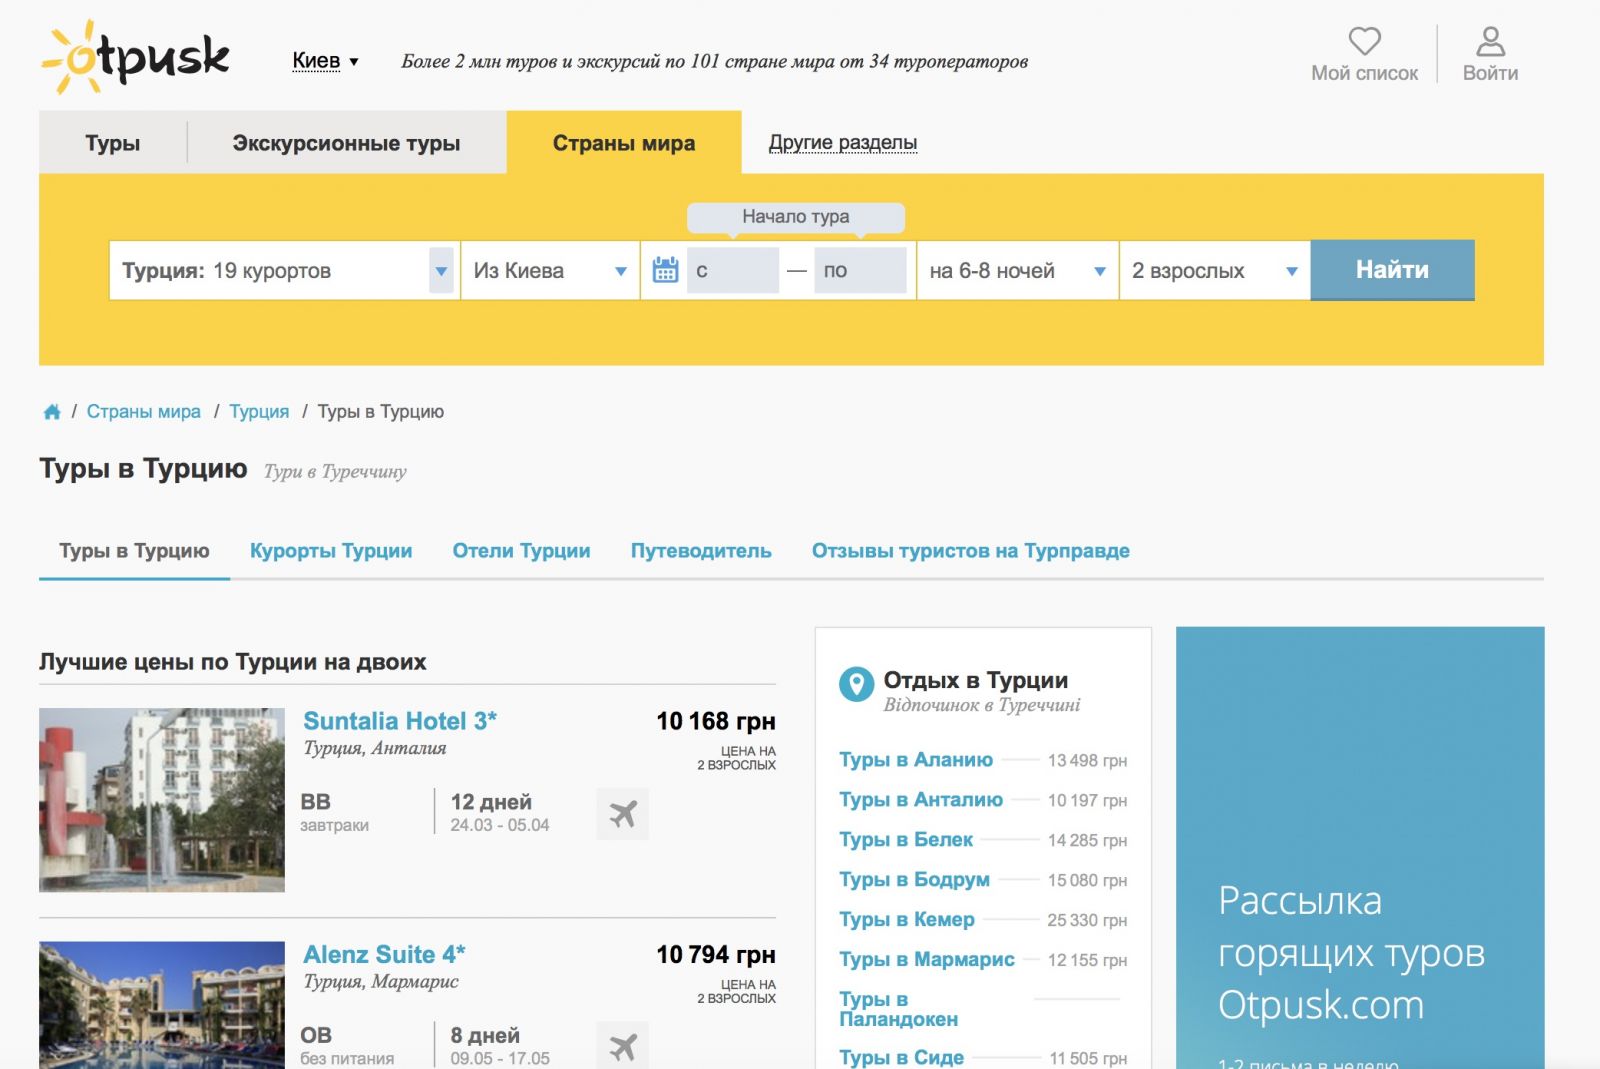Switch to Экскурсионные туры tab

(346, 143)
